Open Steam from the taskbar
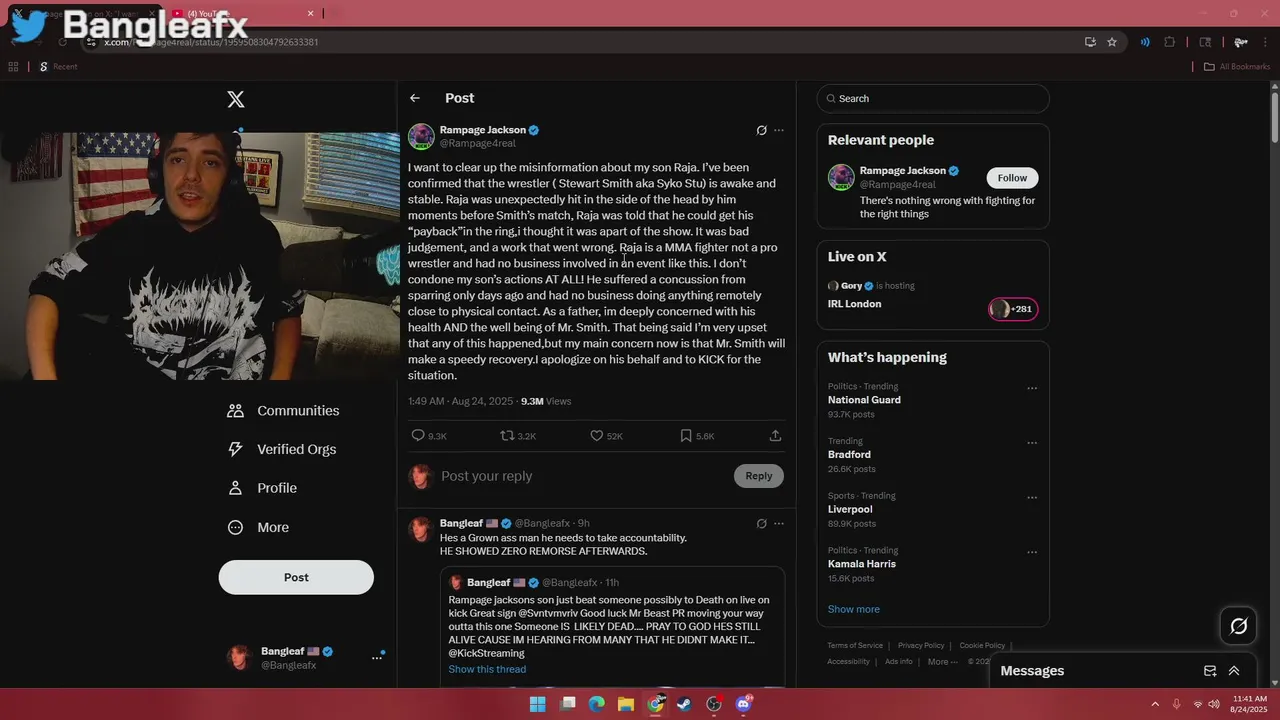The height and width of the screenshot is (720, 1280). click(x=684, y=704)
